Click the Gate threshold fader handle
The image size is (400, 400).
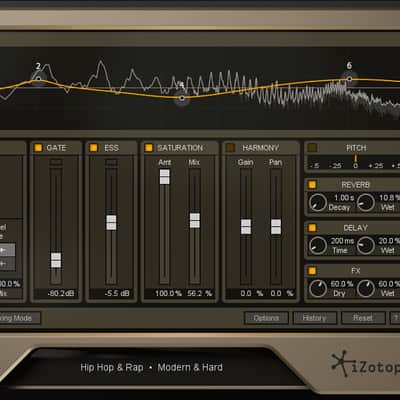[x=56, y=260]
